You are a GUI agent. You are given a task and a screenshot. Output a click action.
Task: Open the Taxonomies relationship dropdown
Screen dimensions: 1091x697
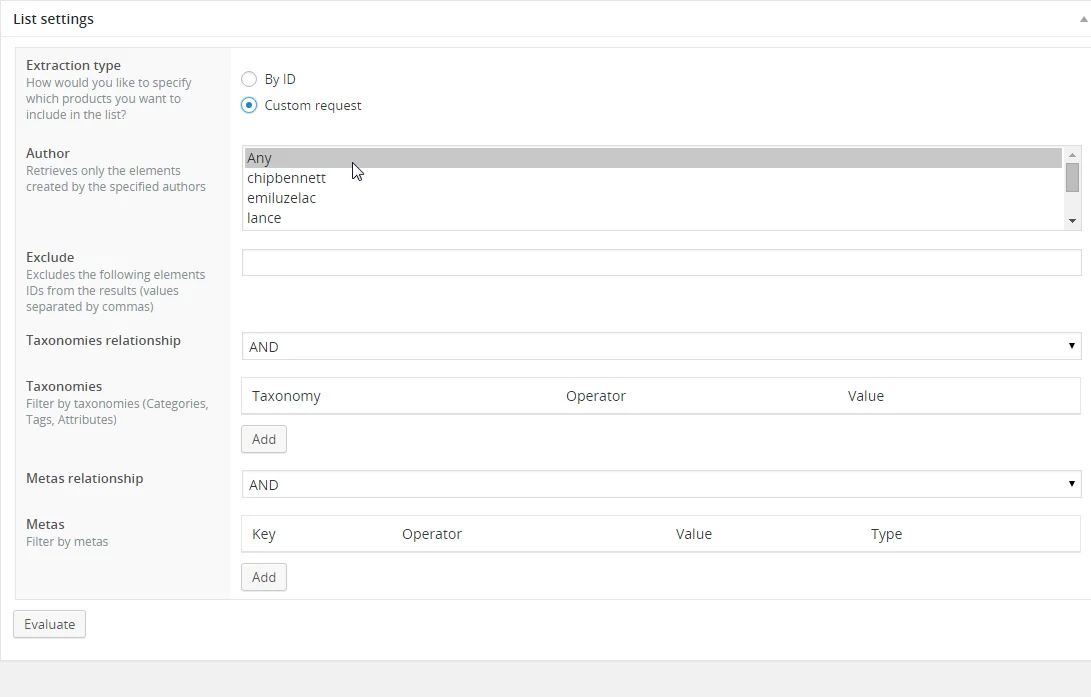(x=661, y=346)
